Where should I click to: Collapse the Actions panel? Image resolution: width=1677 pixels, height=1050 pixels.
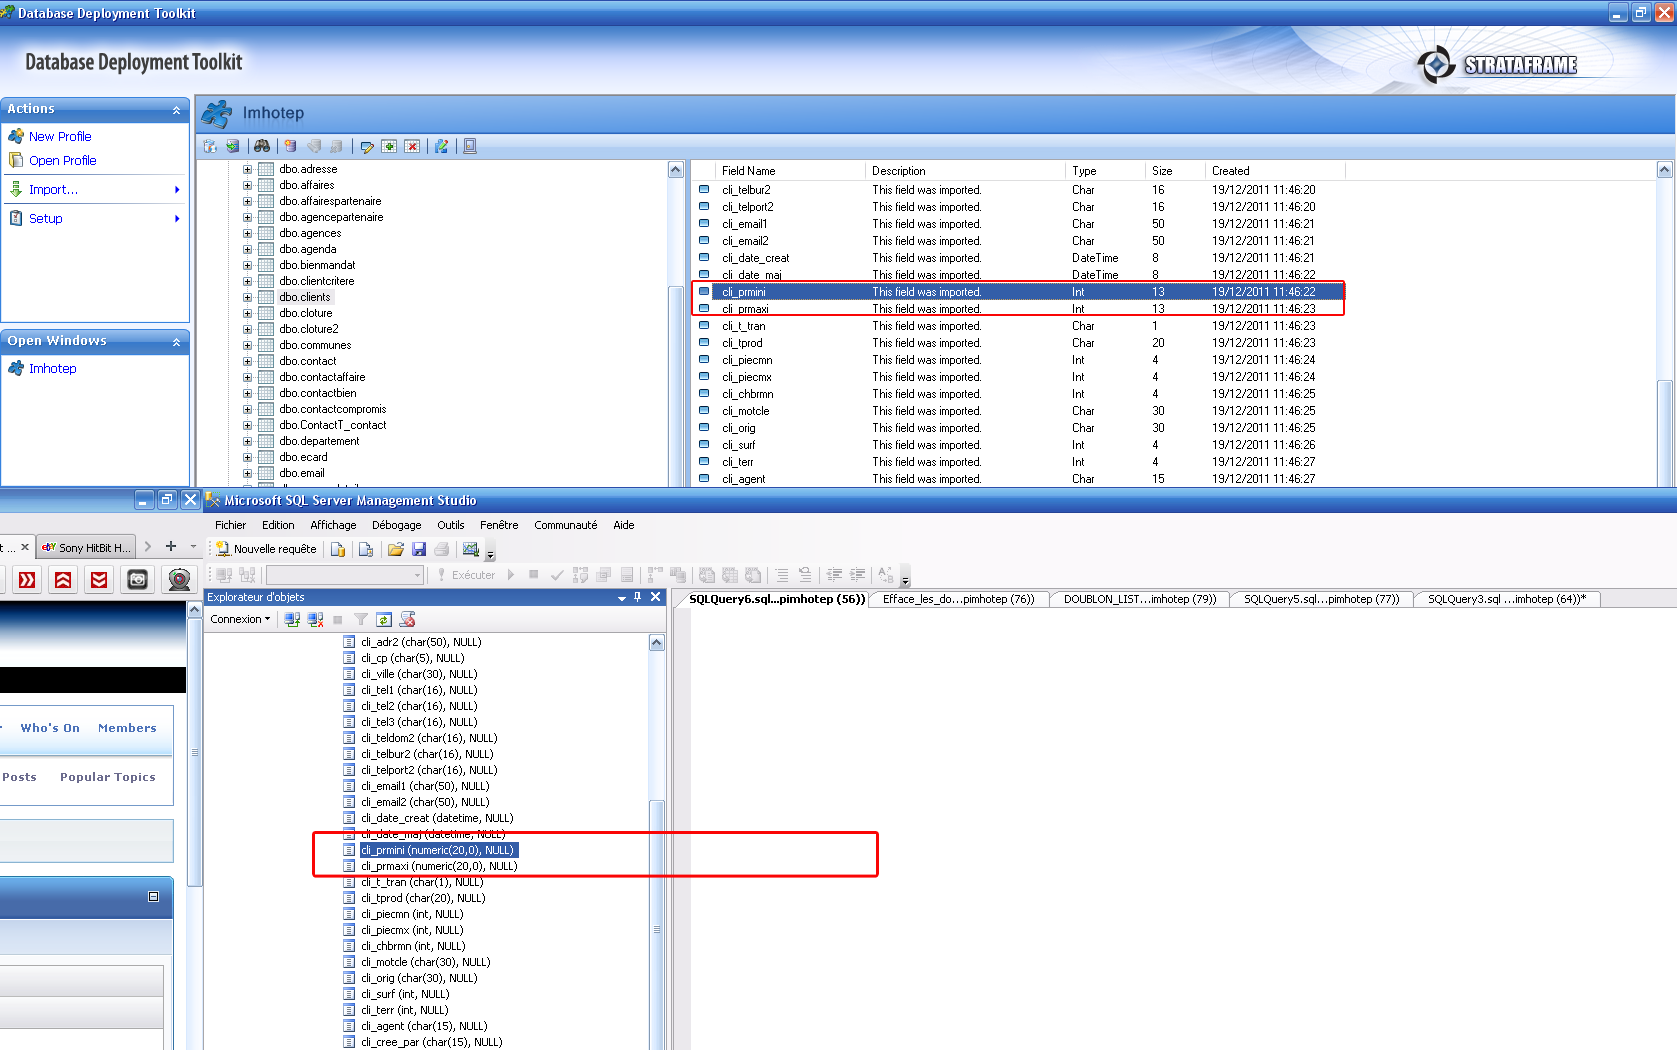pos(177,110)
